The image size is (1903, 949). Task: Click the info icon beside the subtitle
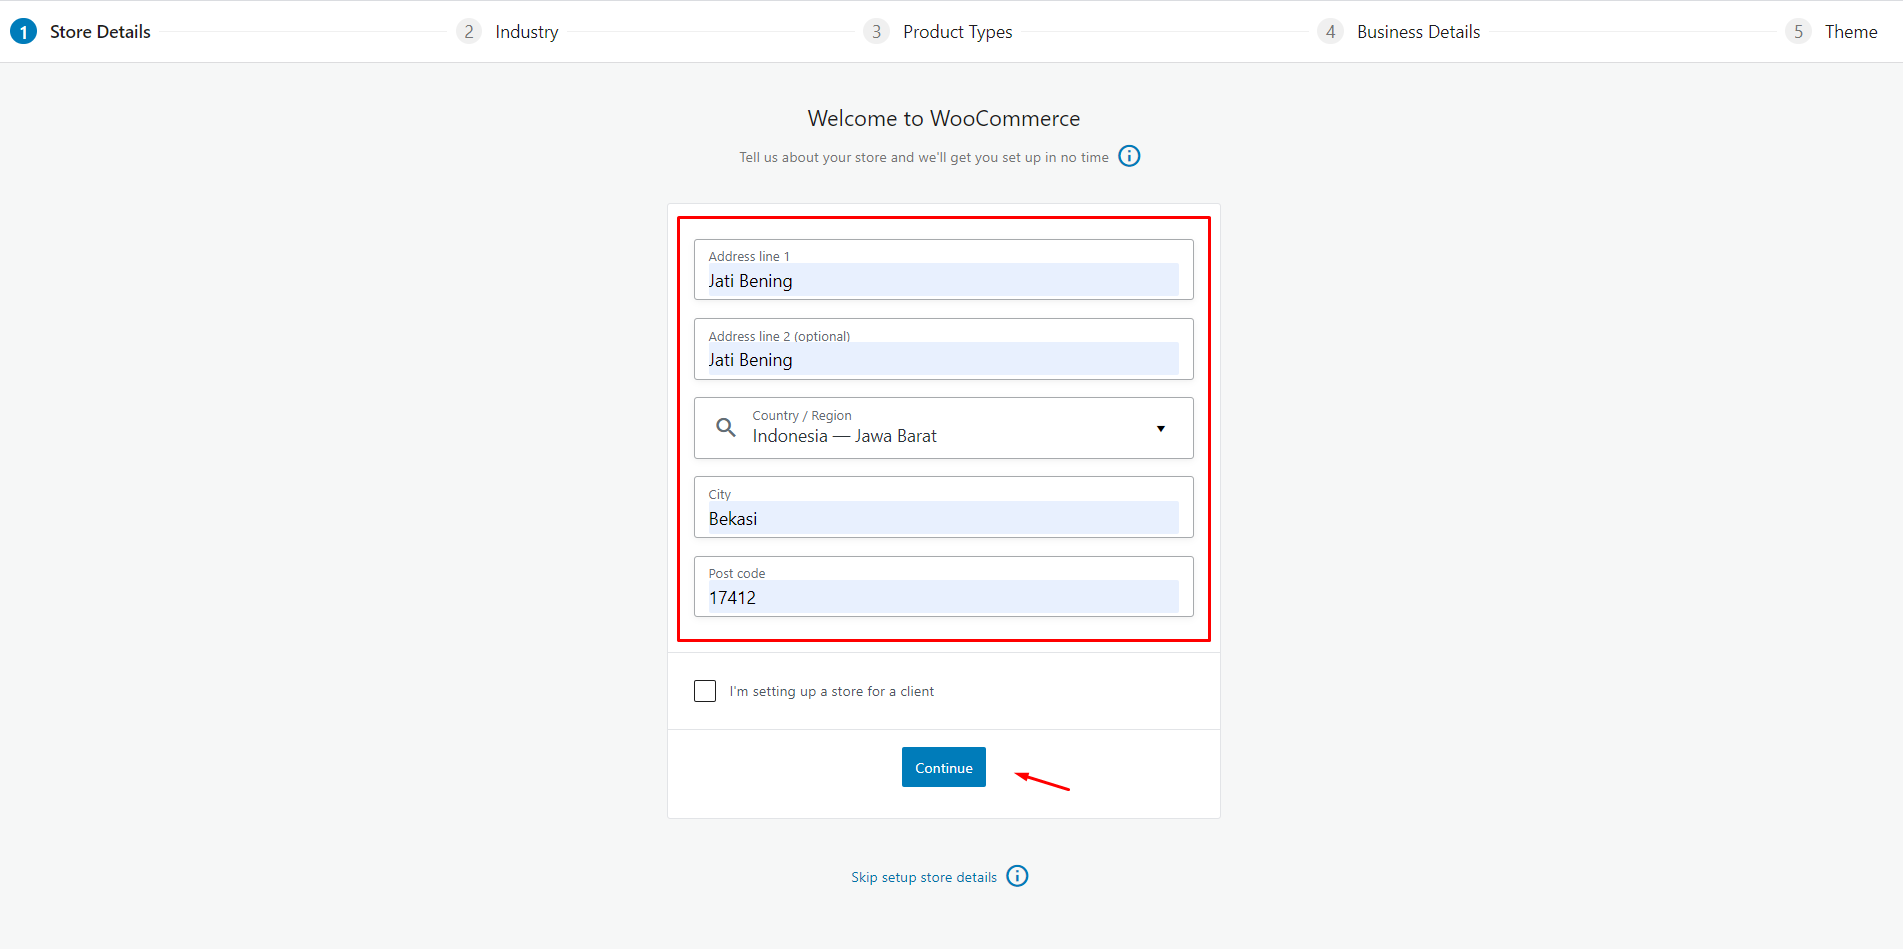[1129, 156]
